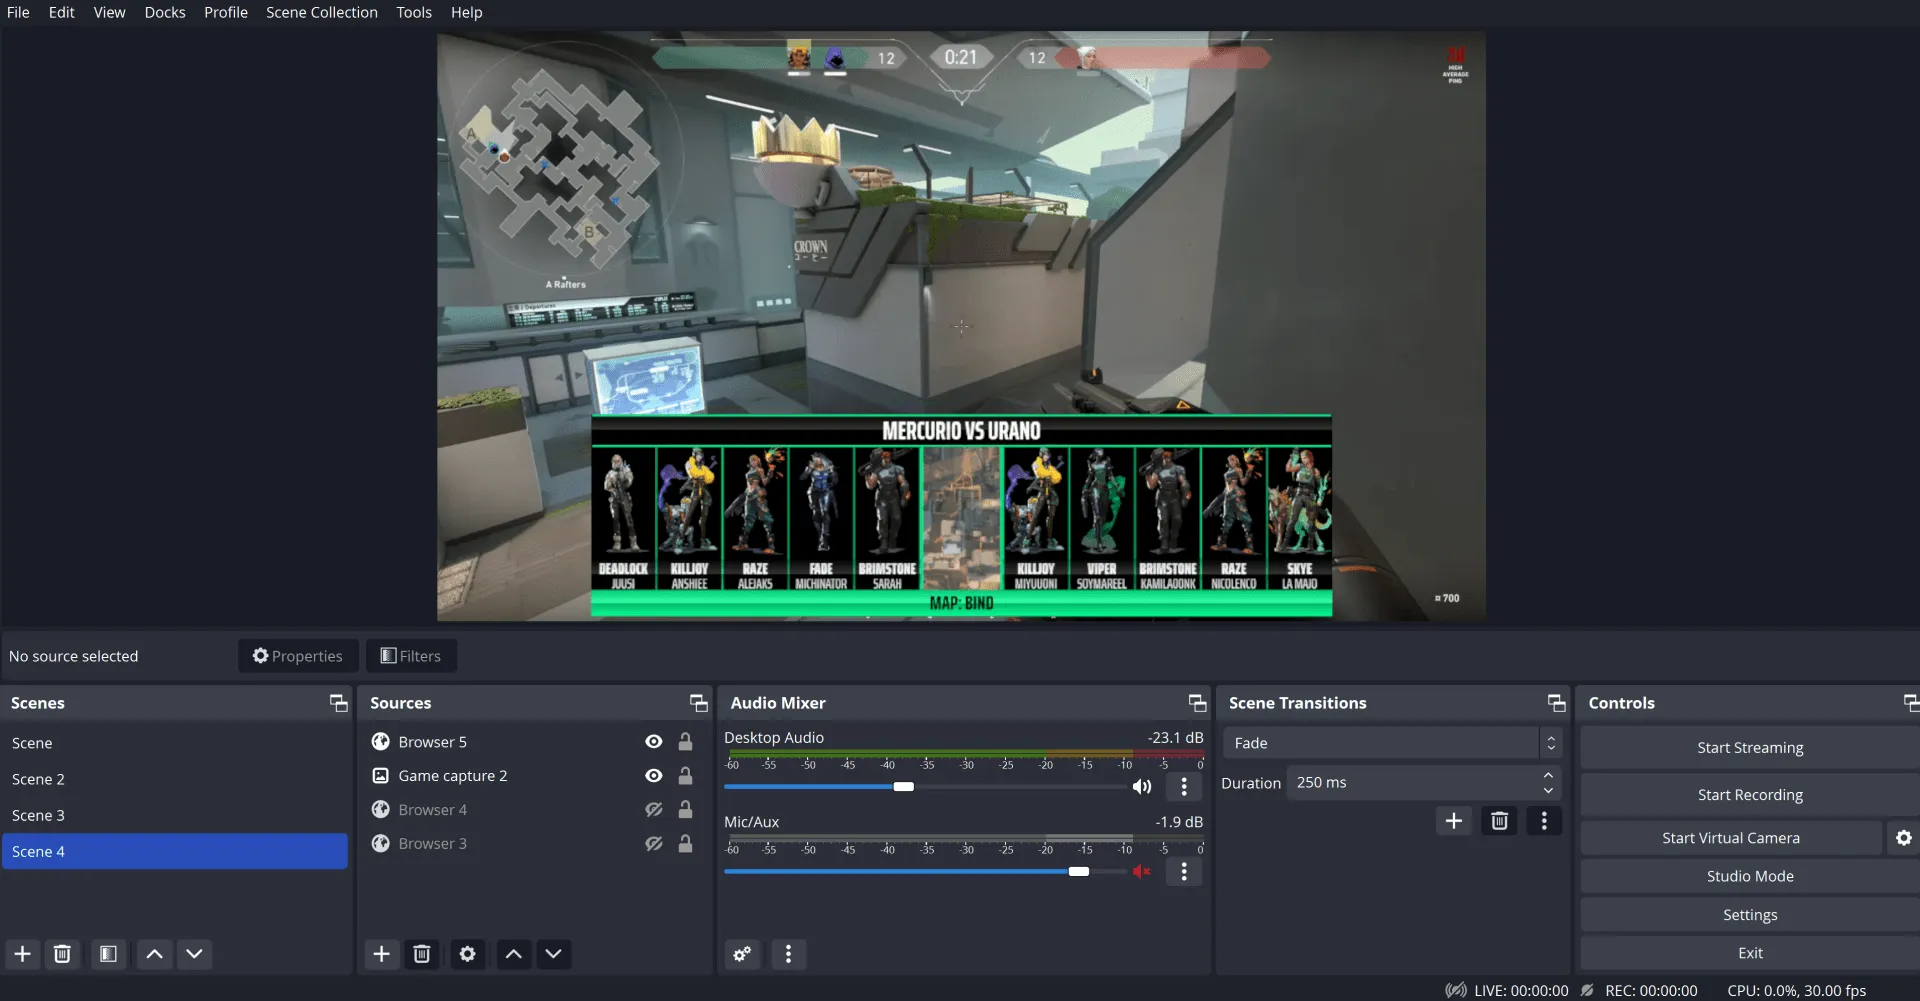Image resolution: width=1920 pixels, height=1001 pixels.
Task: Open virtual camera settings gear
Action: tap(1904, 838)
